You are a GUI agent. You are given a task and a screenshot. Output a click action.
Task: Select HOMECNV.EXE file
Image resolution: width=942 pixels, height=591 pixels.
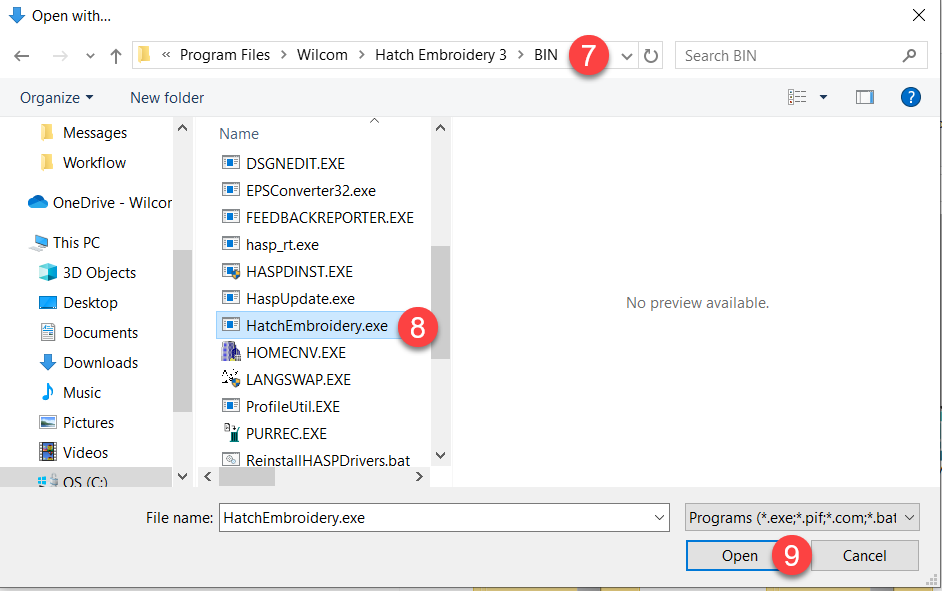pos(296,353)
